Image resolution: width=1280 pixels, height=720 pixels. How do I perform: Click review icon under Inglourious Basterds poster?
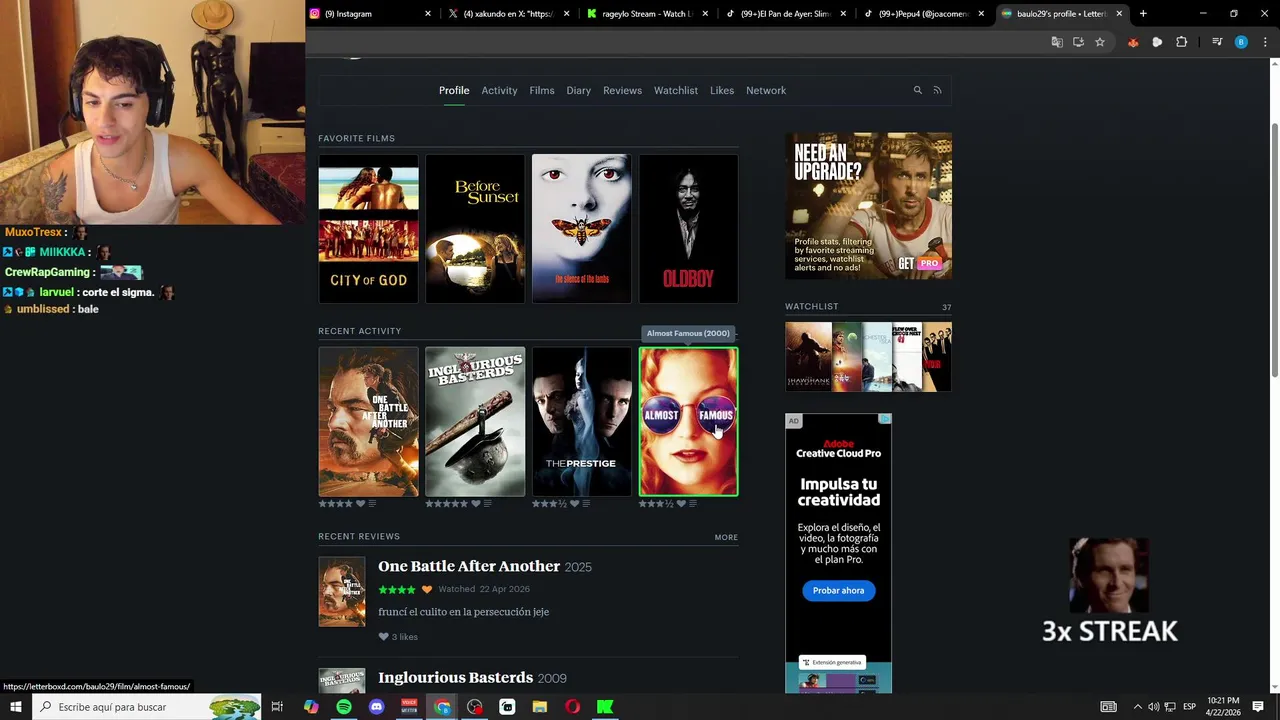tap(488, 504)
